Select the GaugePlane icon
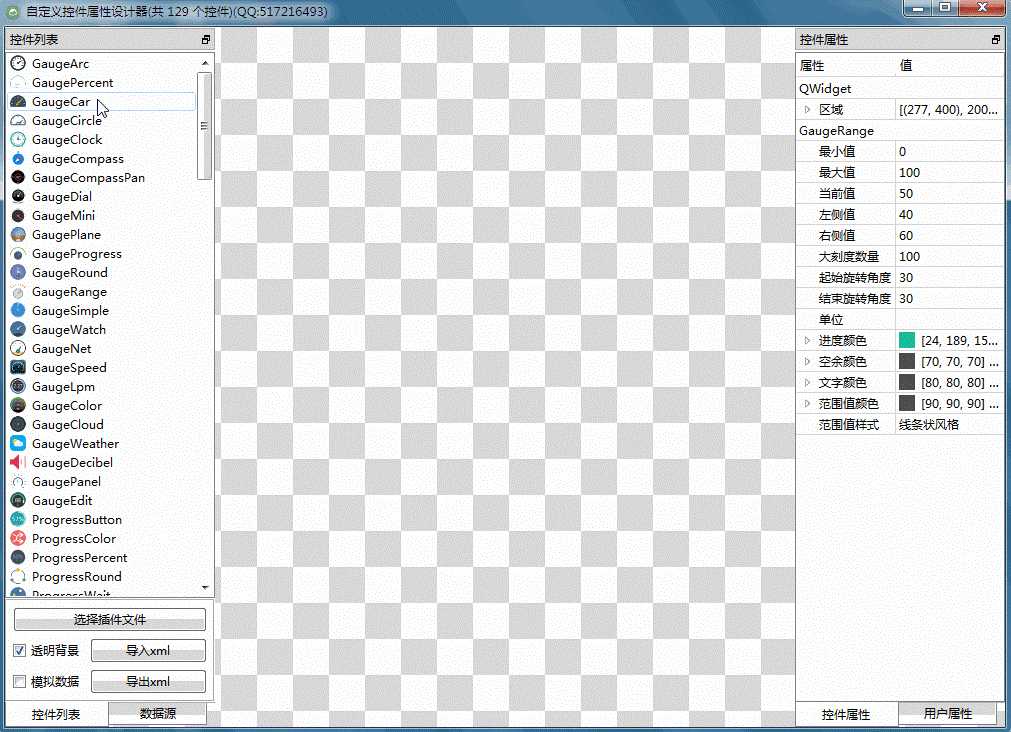Viewport: 1011px width, 732px height. tap(18, 235)
